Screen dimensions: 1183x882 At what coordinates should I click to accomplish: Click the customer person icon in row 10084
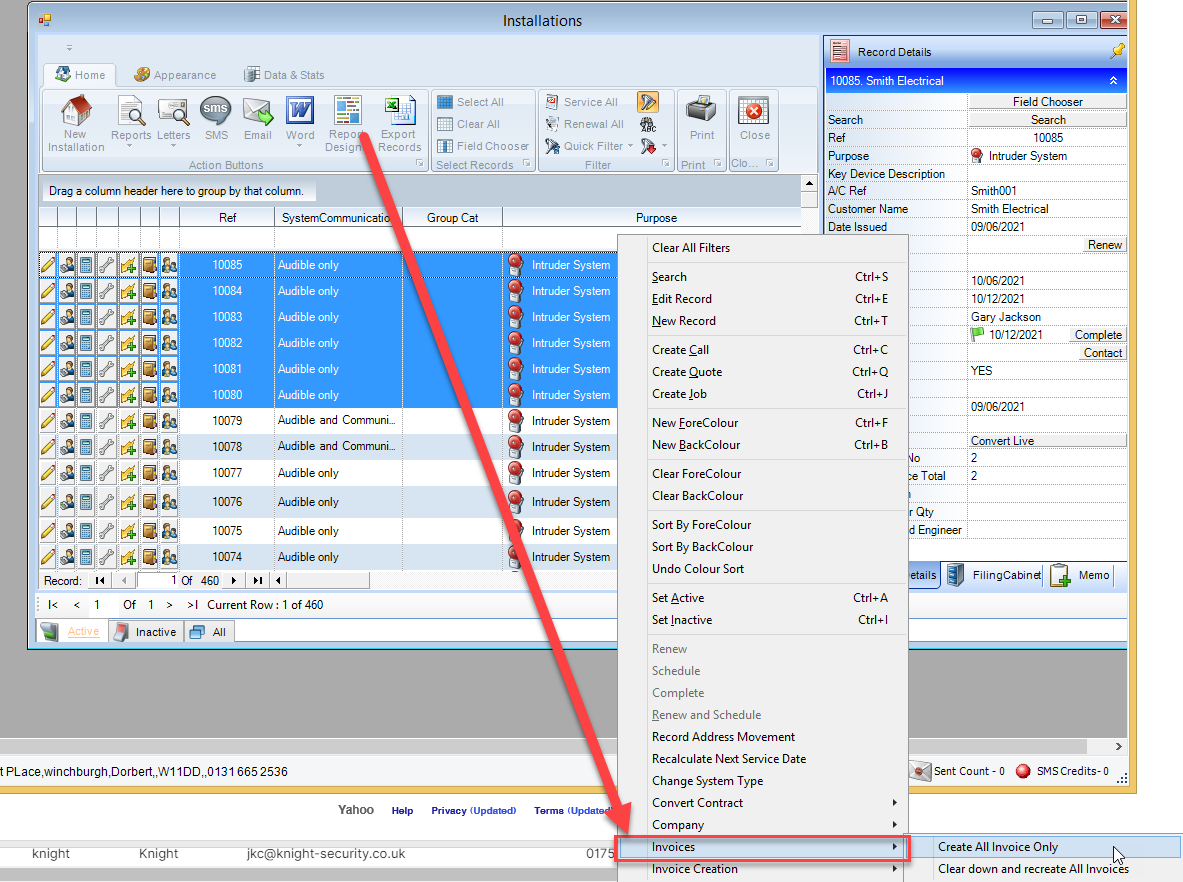pos(67,291)
